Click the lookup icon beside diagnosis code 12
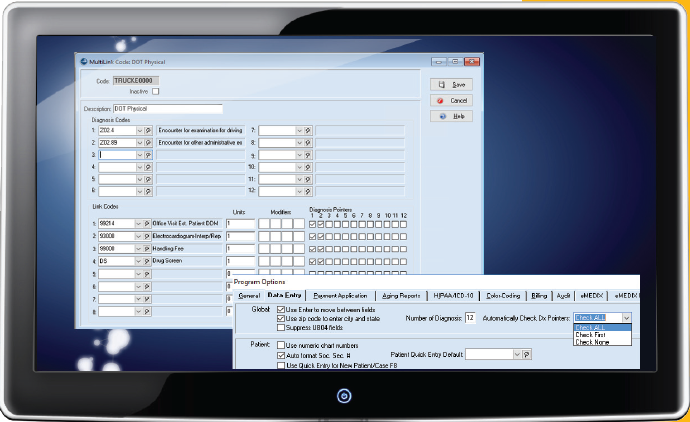The width and height of the screenshot is (690, 422). tap(308, 190)
